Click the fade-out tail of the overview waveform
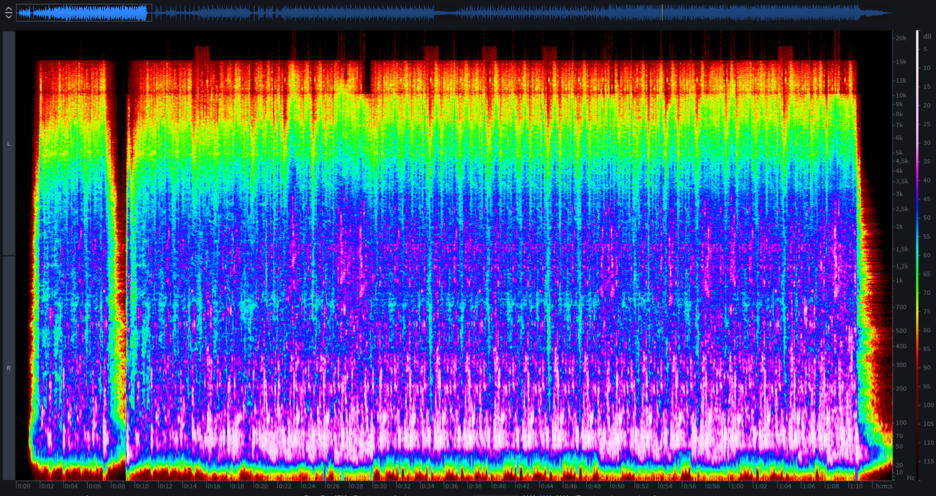Image resolution: width=936 pixels, height=496 pixels. coord(876,14)
